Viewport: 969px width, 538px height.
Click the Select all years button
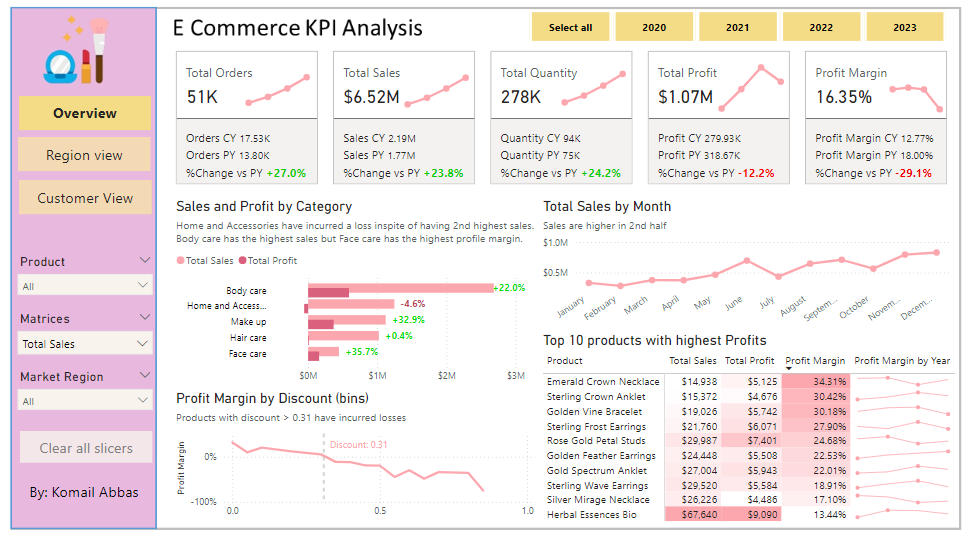point(570,28)
